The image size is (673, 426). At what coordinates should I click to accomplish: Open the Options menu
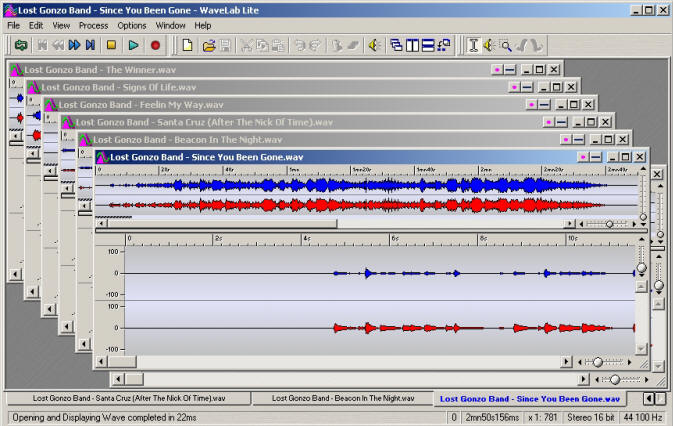pyautogui.click(x=132, y=26)
